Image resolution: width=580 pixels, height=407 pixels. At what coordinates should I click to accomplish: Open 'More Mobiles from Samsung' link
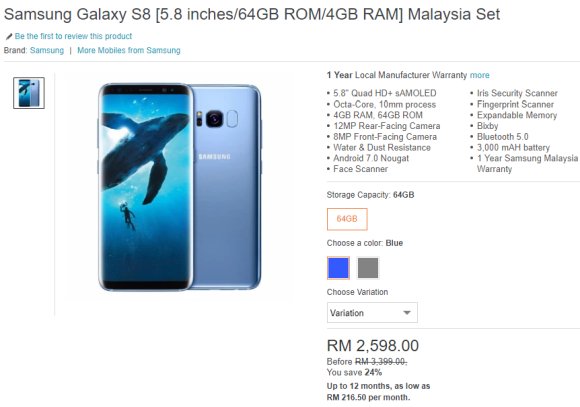click(x=129, y=50)
